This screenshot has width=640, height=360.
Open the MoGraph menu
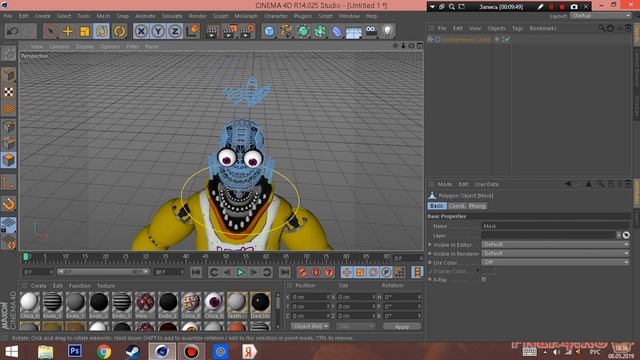point(246,16)
